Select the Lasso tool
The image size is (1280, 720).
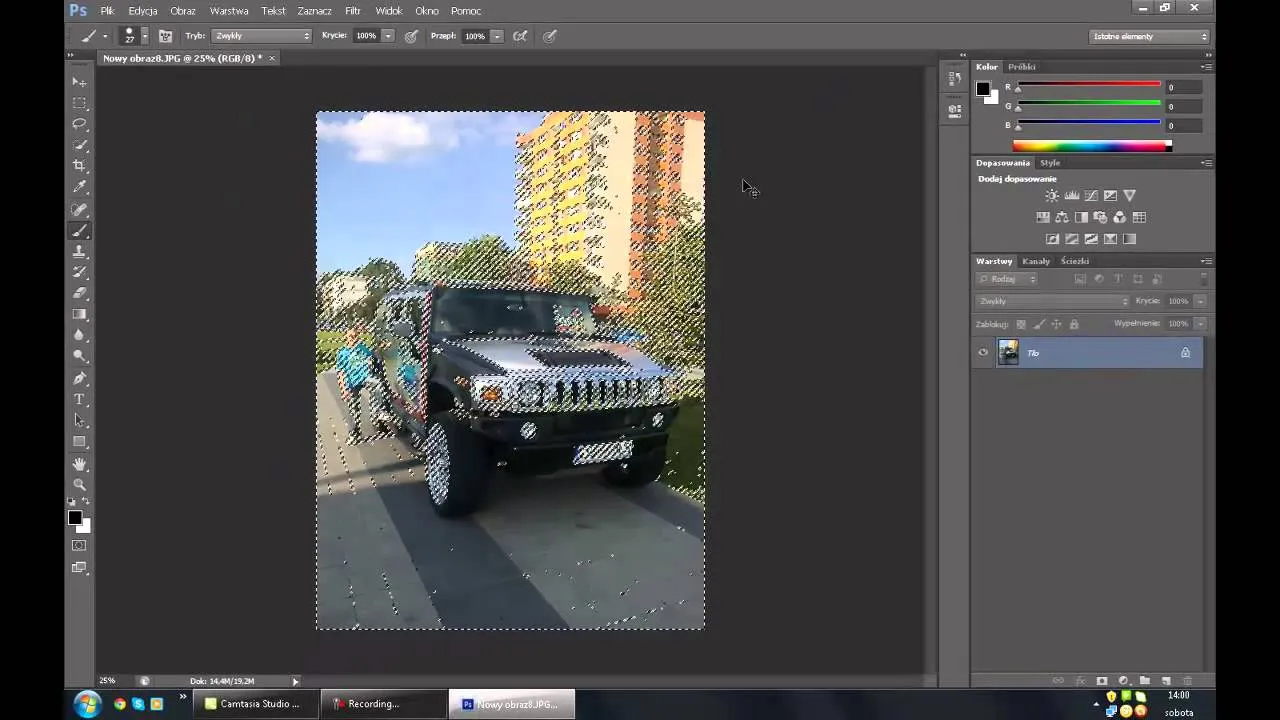coord(79,124)
